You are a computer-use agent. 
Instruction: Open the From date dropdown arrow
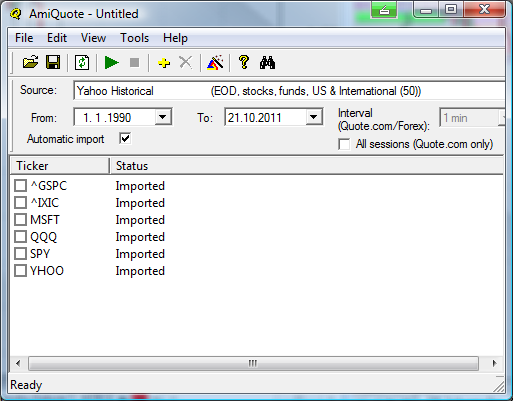(163, 117)
